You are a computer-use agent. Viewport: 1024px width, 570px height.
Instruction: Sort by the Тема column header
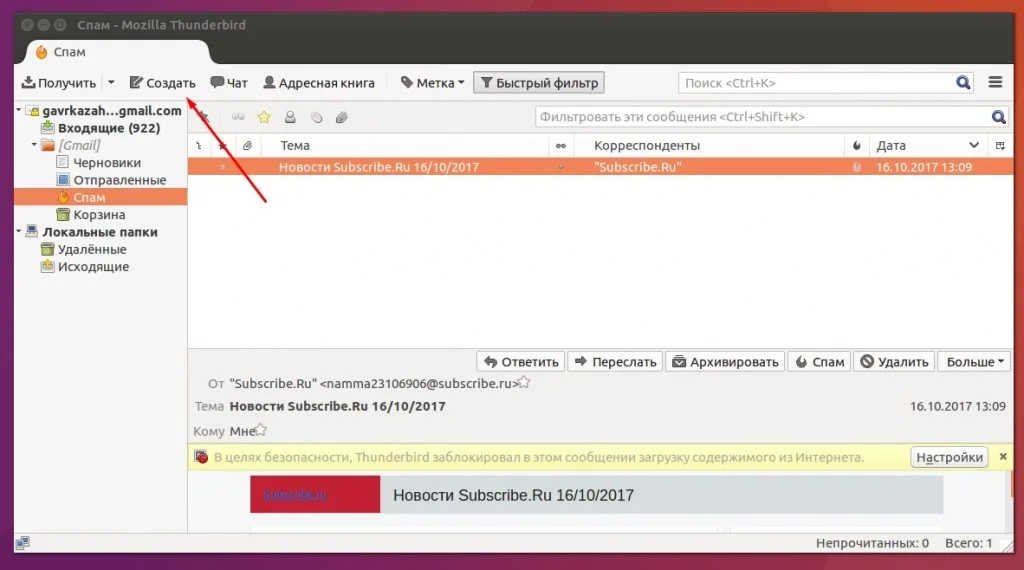coord(405,146)
